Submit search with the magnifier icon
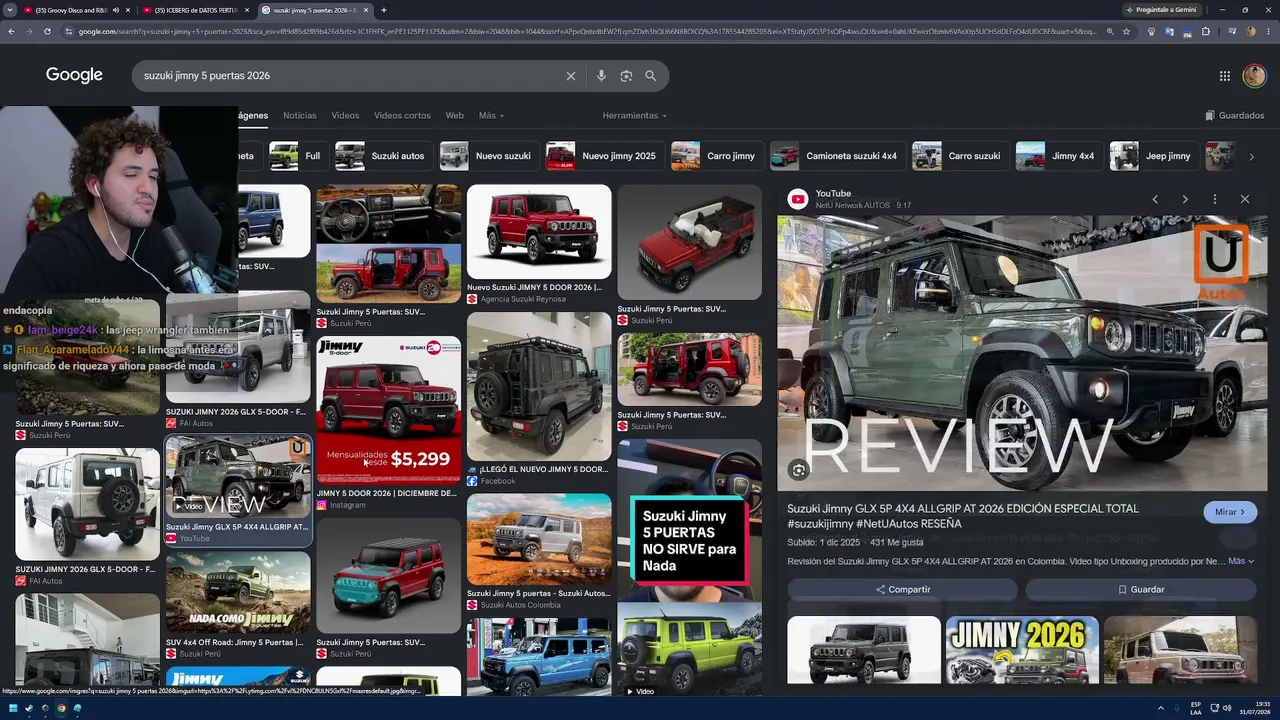This screenshot has height=720, width=1280. tap(651, 76)
